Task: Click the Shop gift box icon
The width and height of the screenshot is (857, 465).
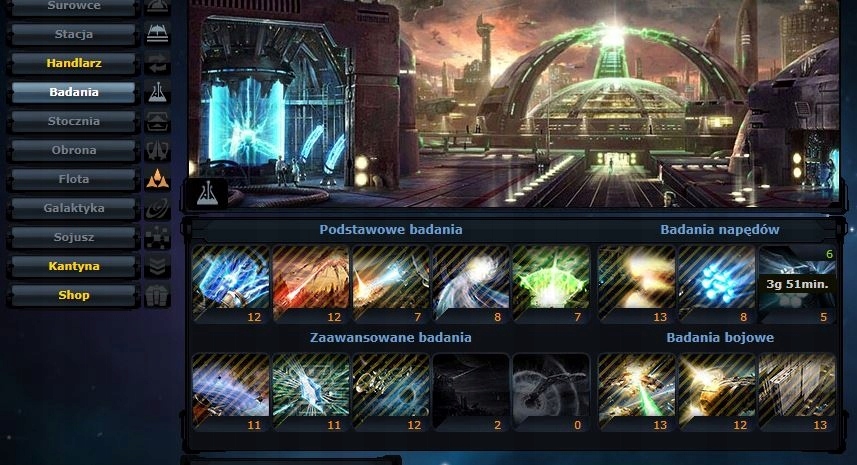Action: tap(157, 296)
